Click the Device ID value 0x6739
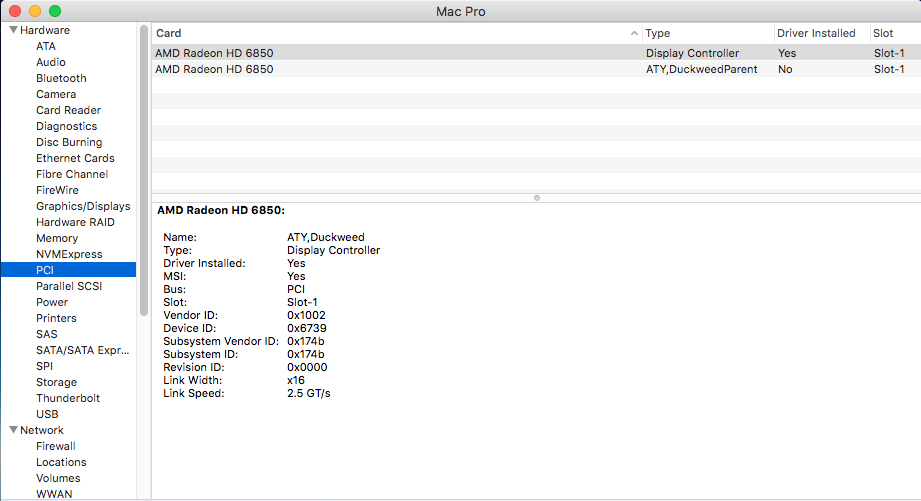 307,328
